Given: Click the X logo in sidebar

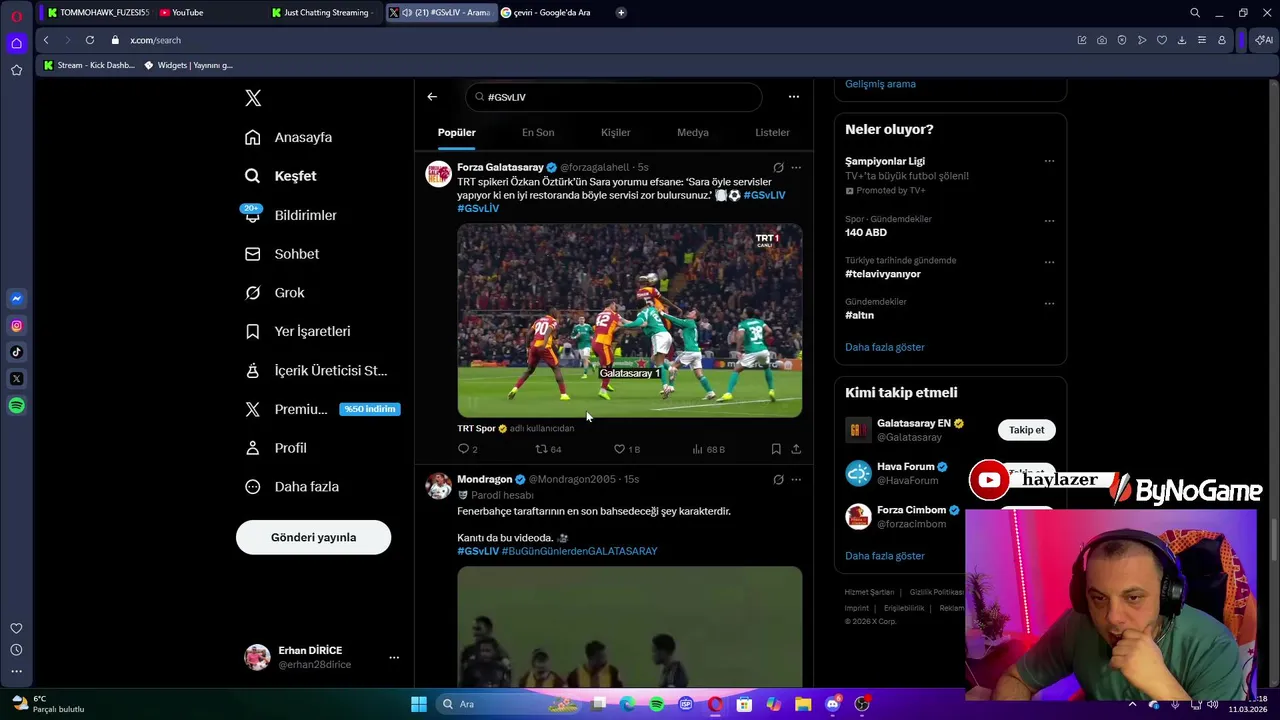Looking at the screenshot, I should [253, 98].
